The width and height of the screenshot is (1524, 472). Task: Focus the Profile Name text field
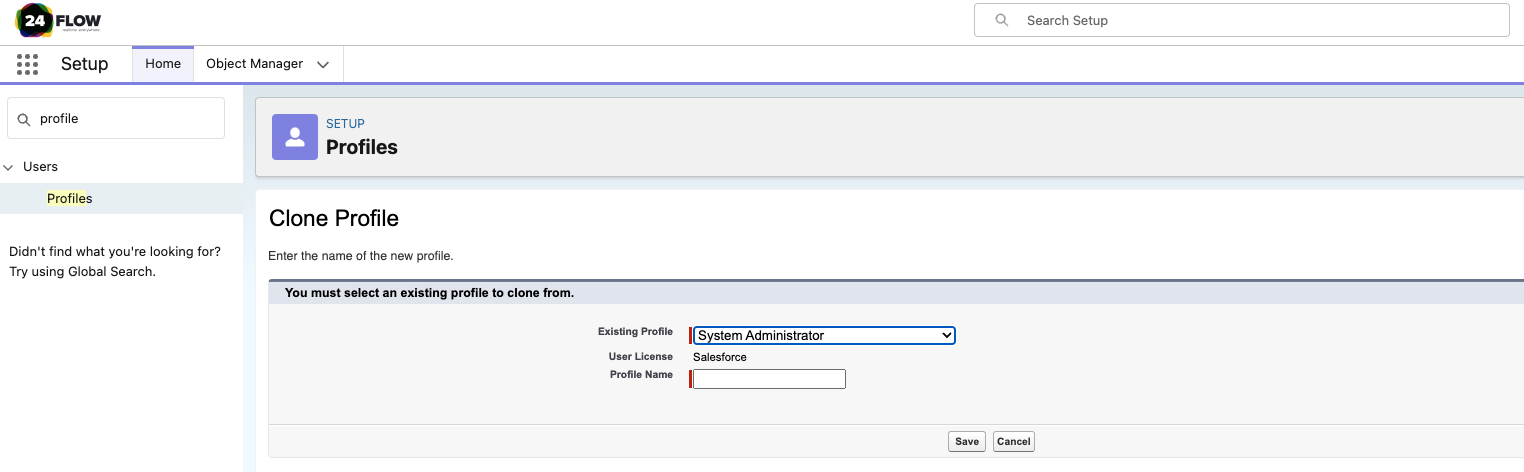[x=769, y=379]
